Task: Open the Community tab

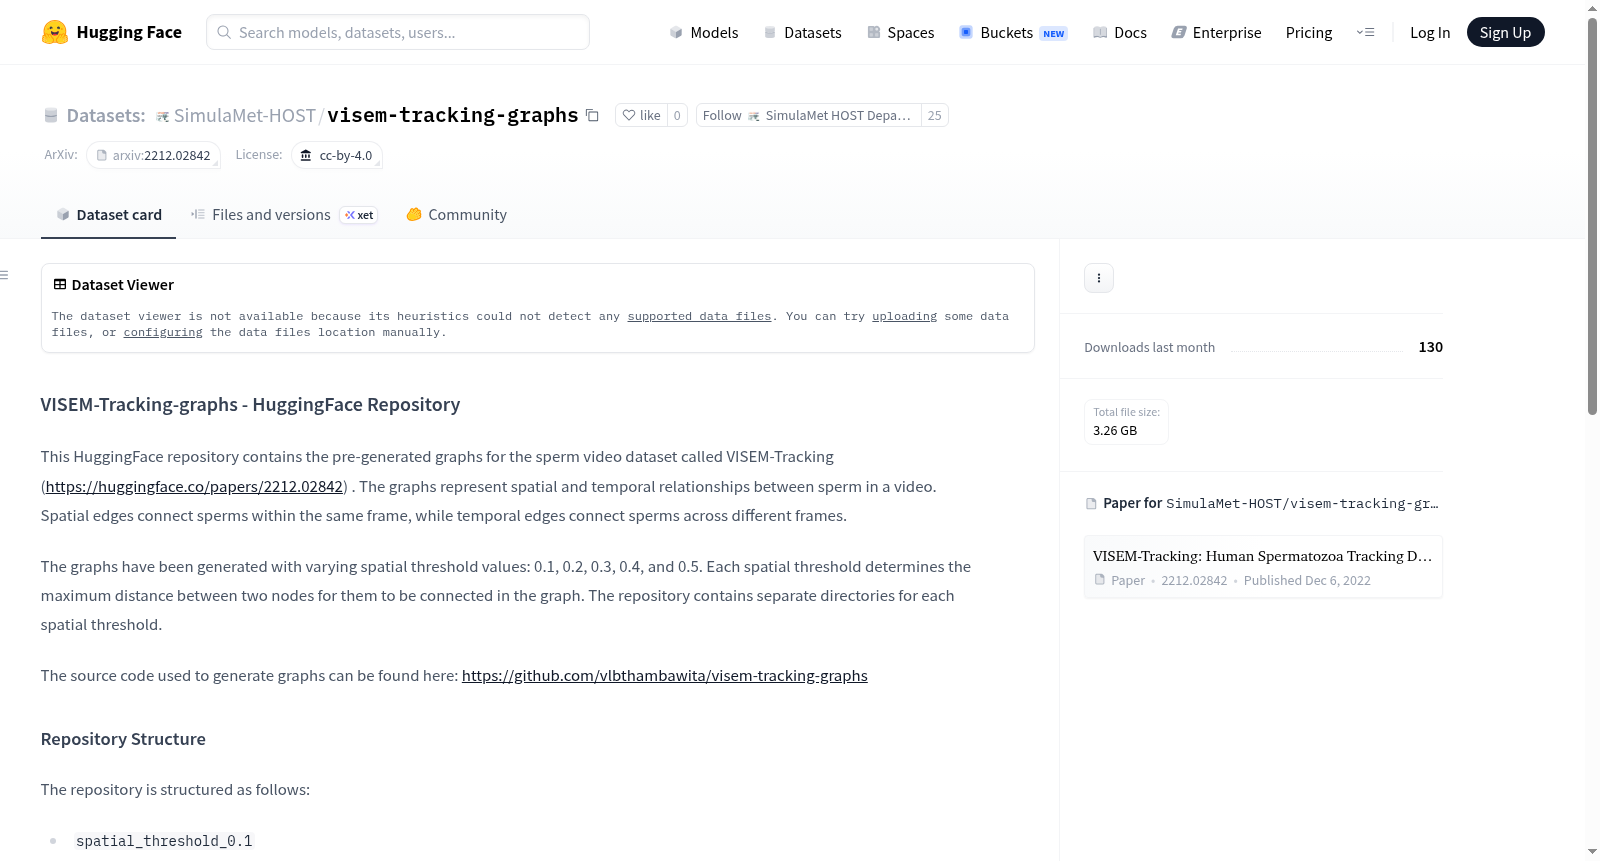Action: pos(456,214)
